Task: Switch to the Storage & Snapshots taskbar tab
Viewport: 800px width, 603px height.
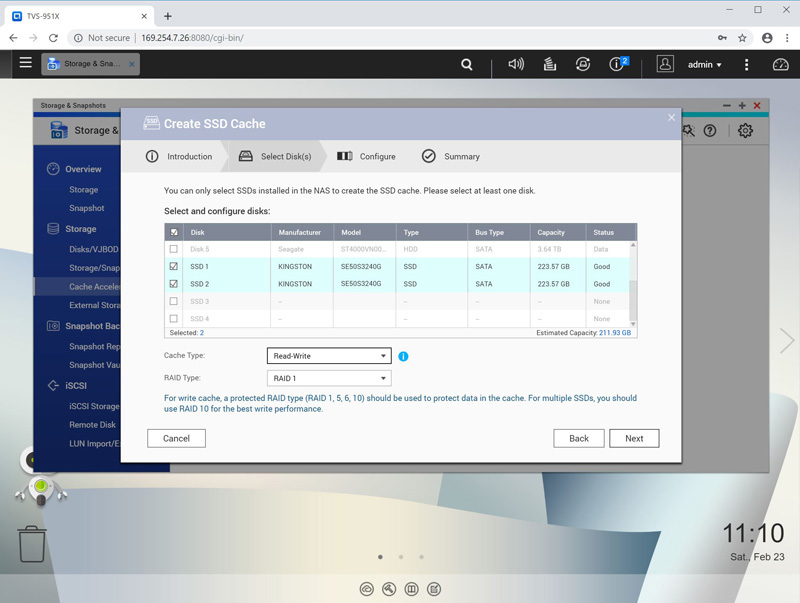Action: [x=91, y=64]
